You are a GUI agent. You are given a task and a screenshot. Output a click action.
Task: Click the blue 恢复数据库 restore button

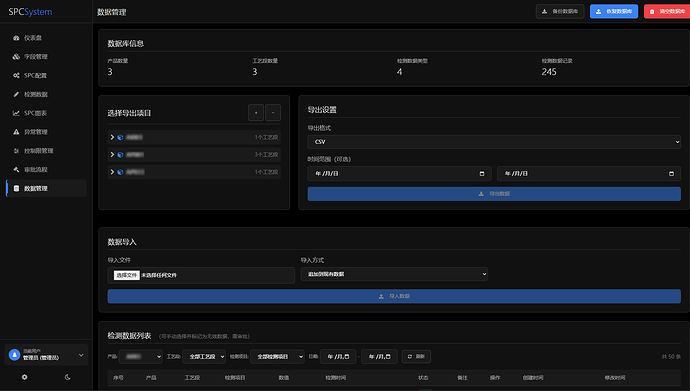614,11
